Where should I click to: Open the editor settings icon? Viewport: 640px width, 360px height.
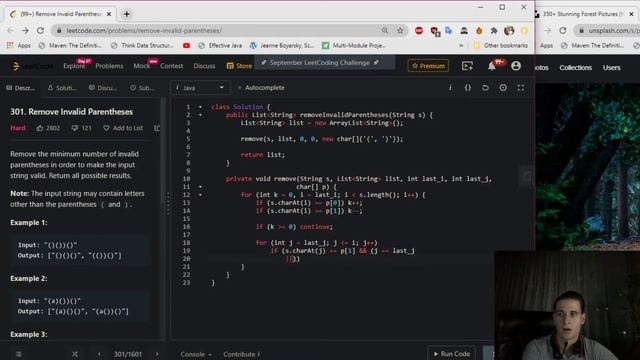(x=503, y=88)
